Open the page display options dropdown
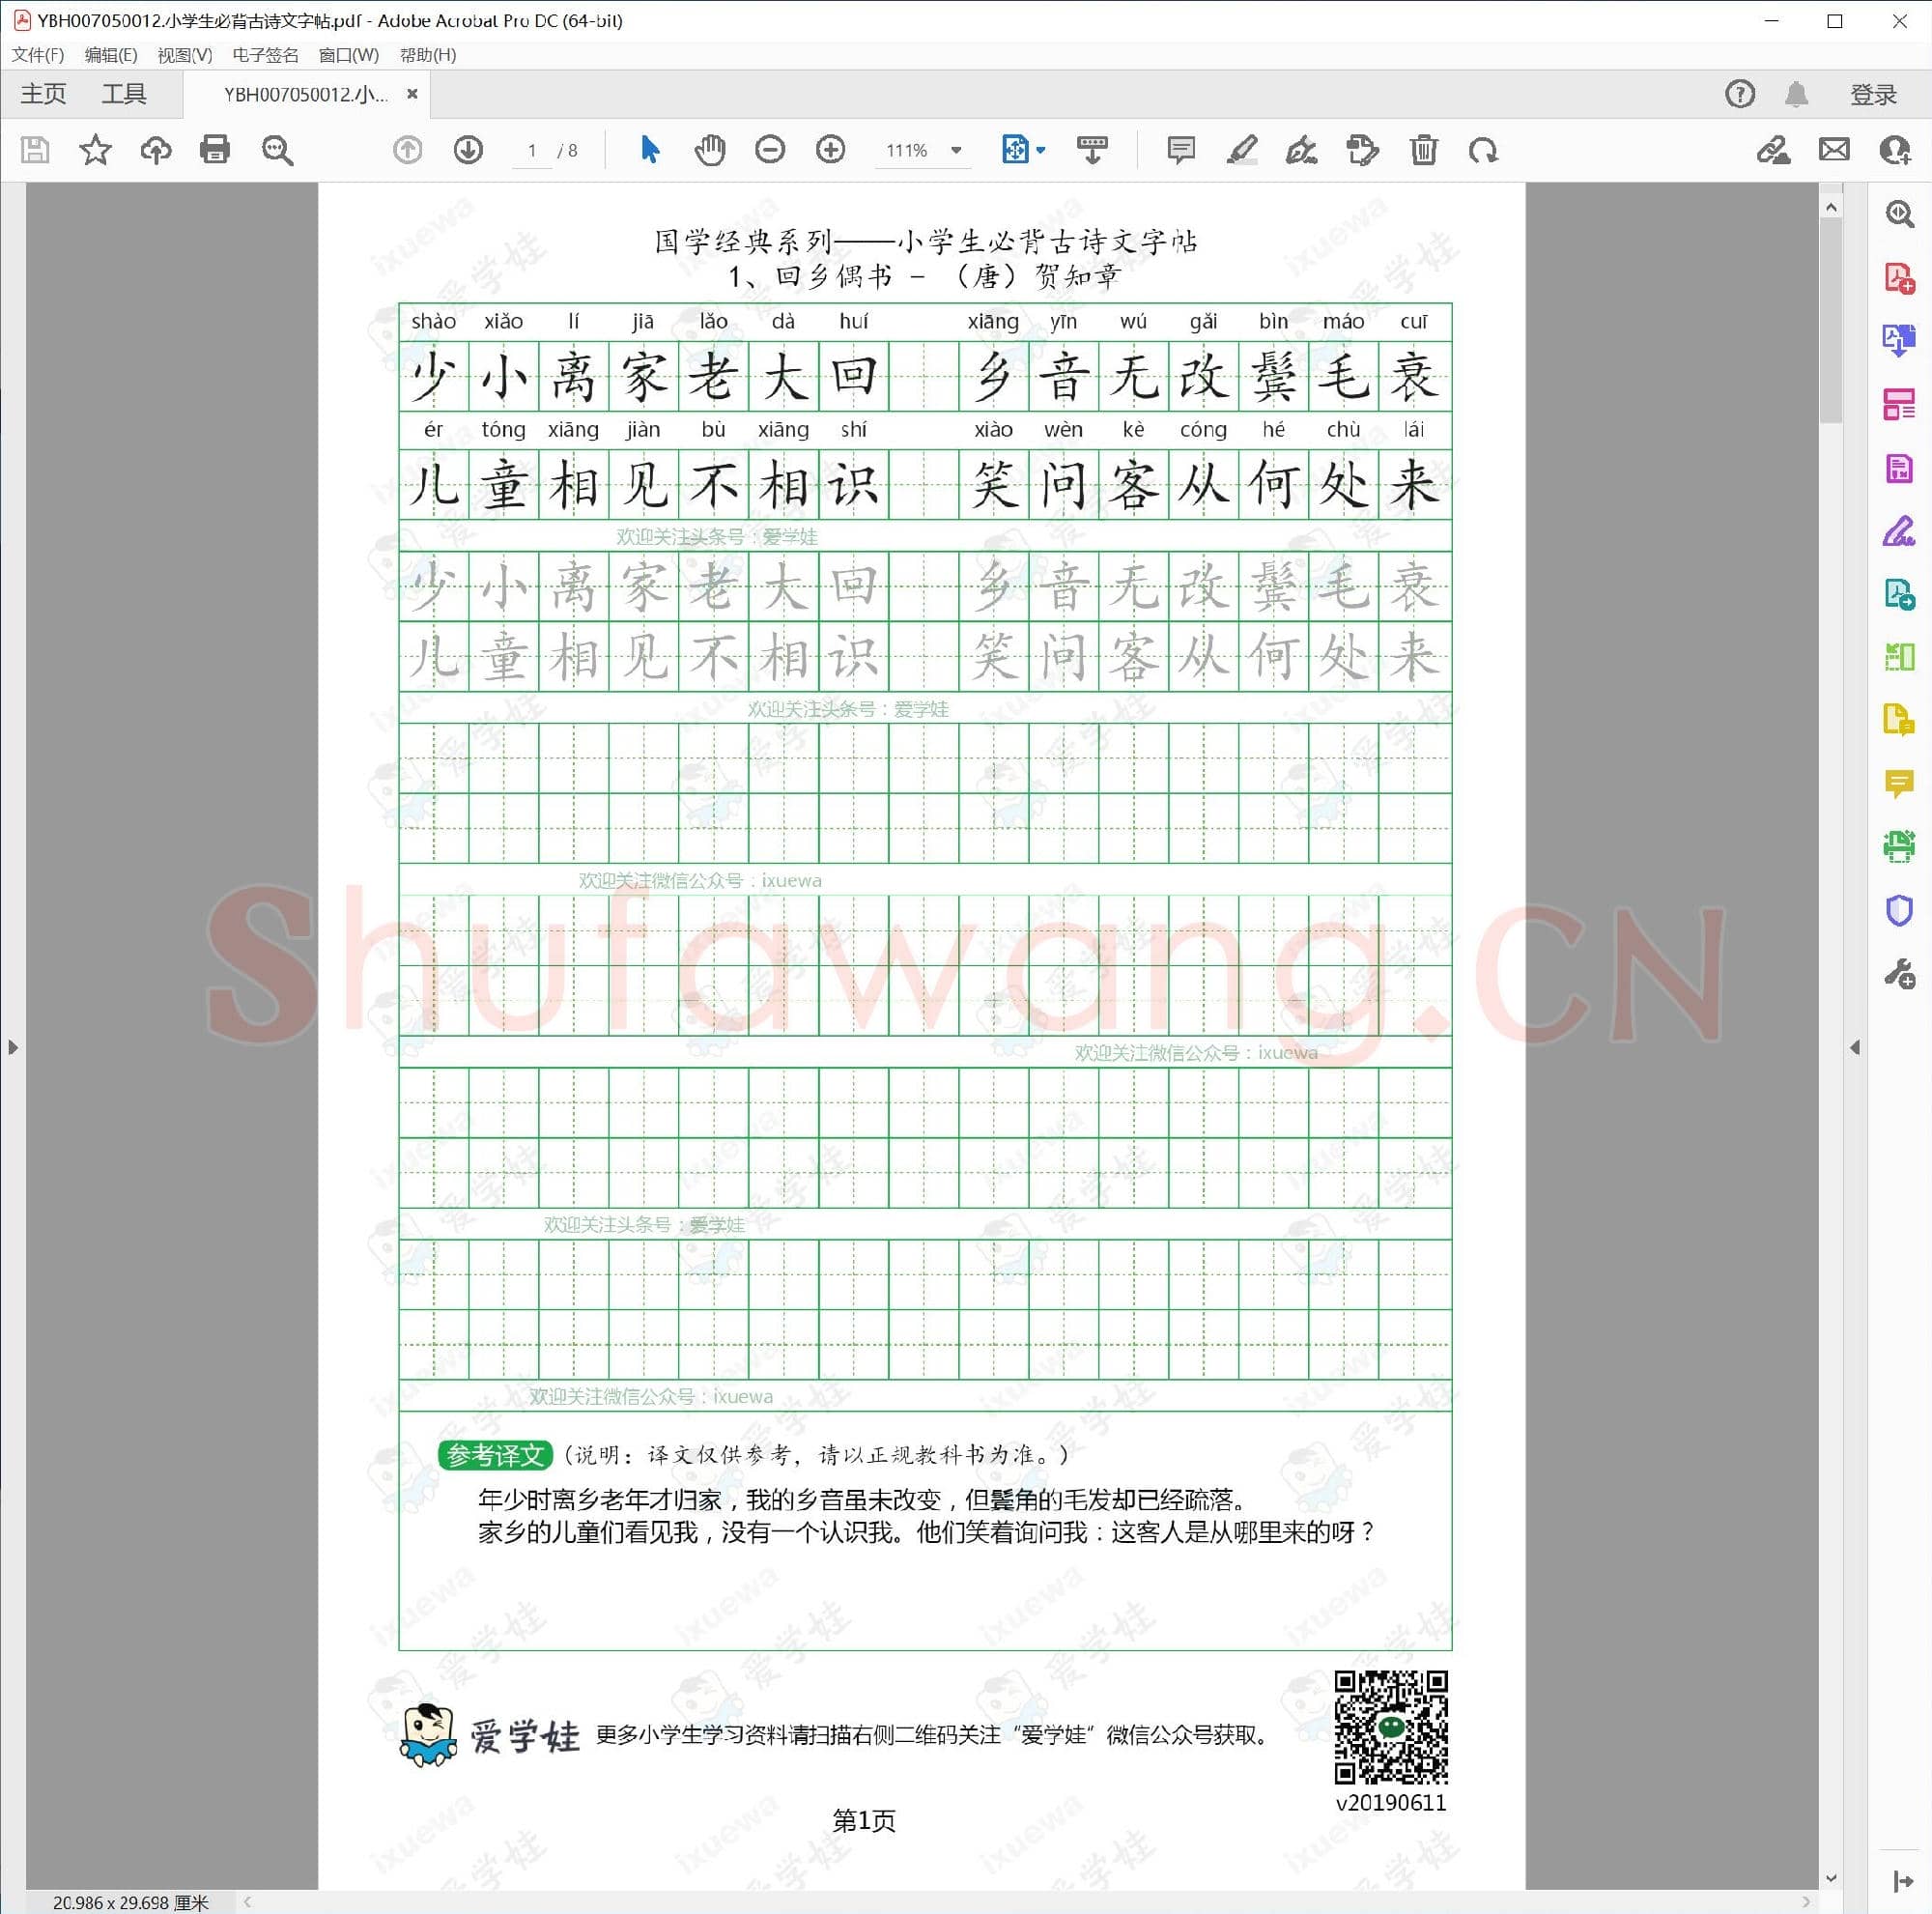The width and height of the screenshot is (1932, 1914). pyautogui.click(x=1040, y=150)
